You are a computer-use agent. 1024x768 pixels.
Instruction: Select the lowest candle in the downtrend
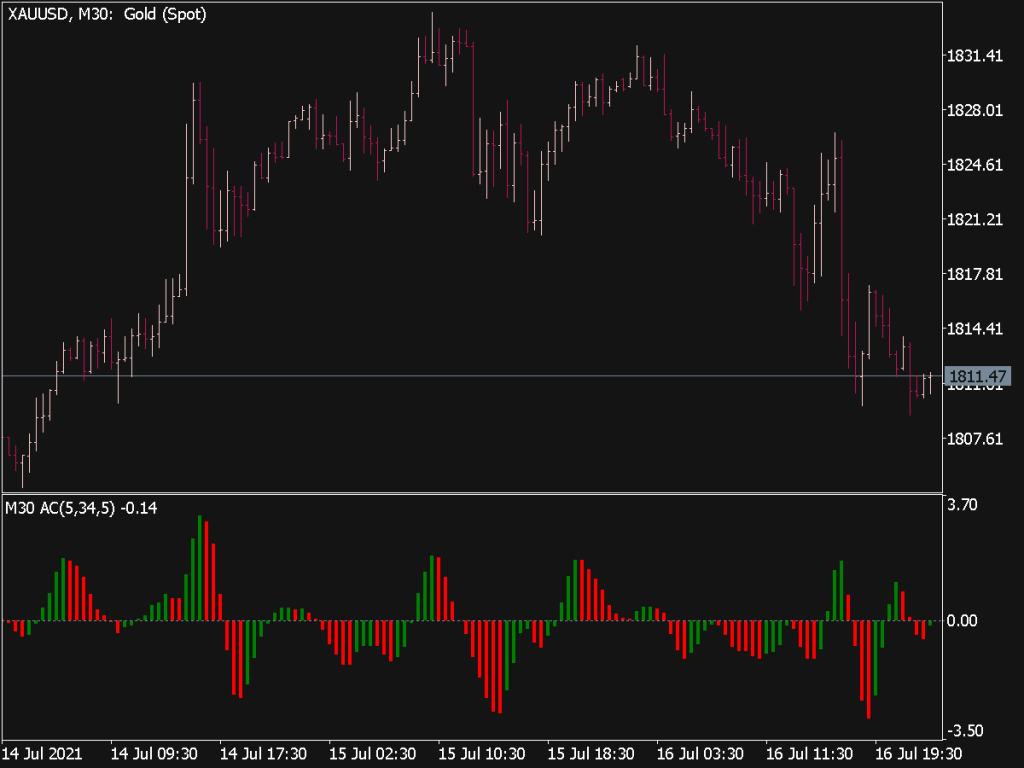point(911,400)
